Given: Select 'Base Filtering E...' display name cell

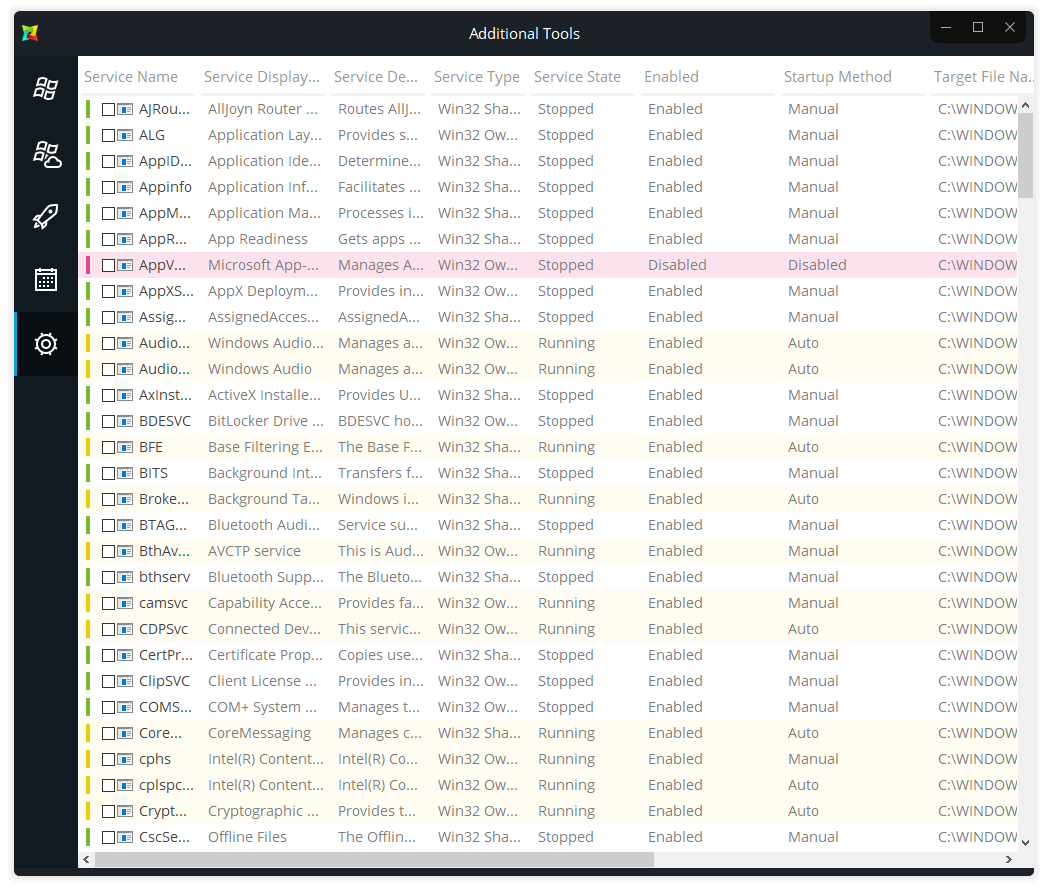Looking at the screenshot, I should coord(265,448).
